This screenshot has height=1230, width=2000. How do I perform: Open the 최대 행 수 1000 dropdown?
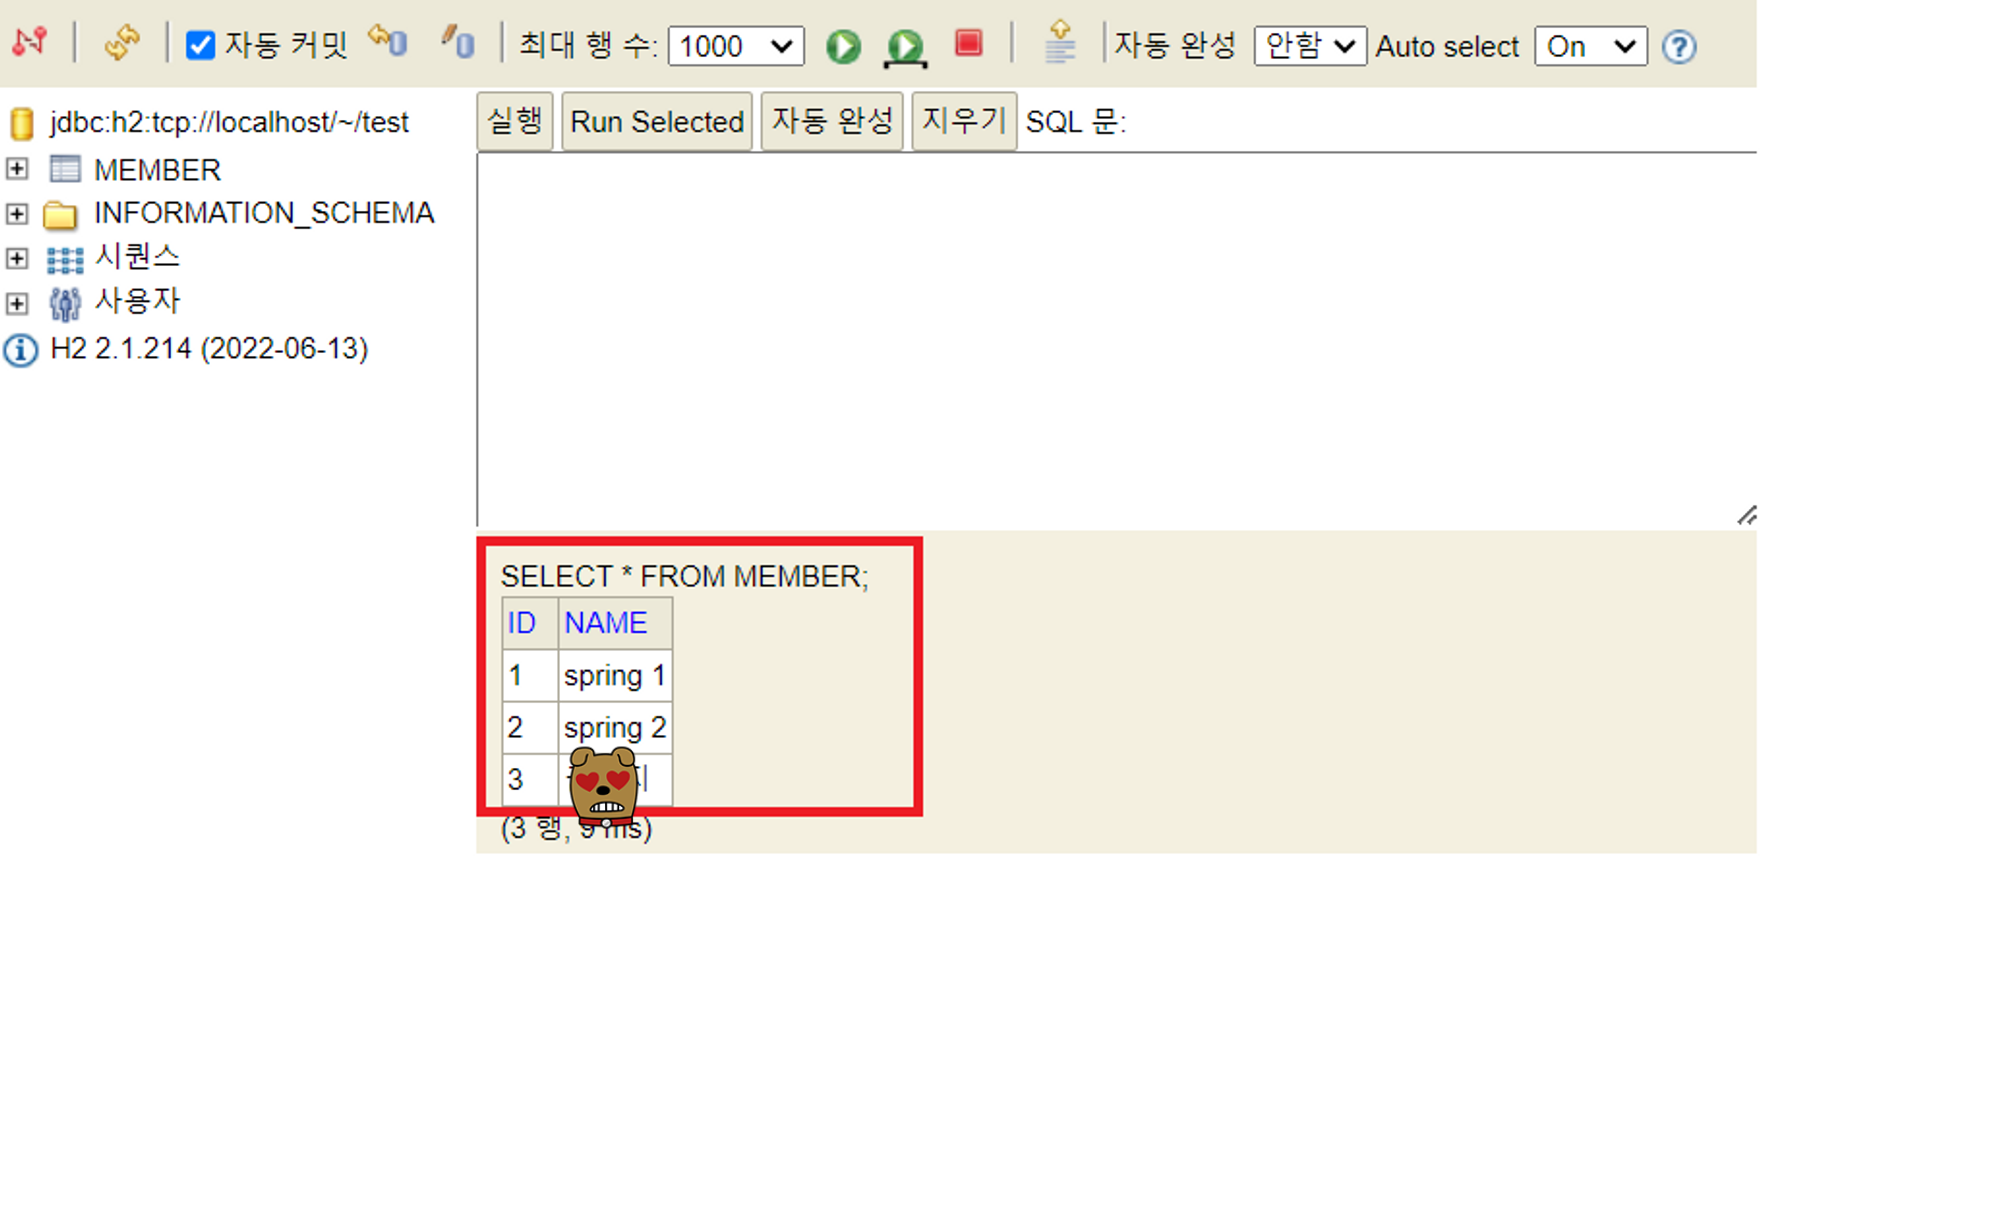(x=735, y=46)
